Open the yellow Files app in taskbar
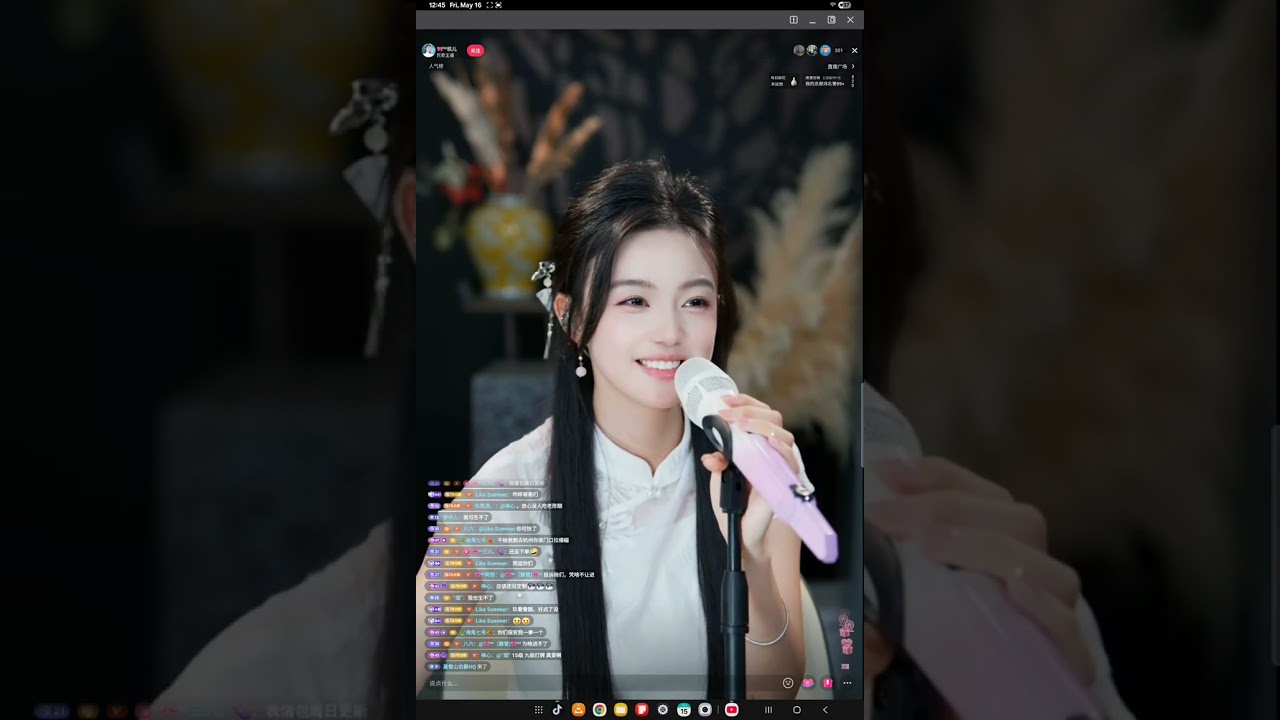This screenshot has width=1280, height=720. point(620,710)
